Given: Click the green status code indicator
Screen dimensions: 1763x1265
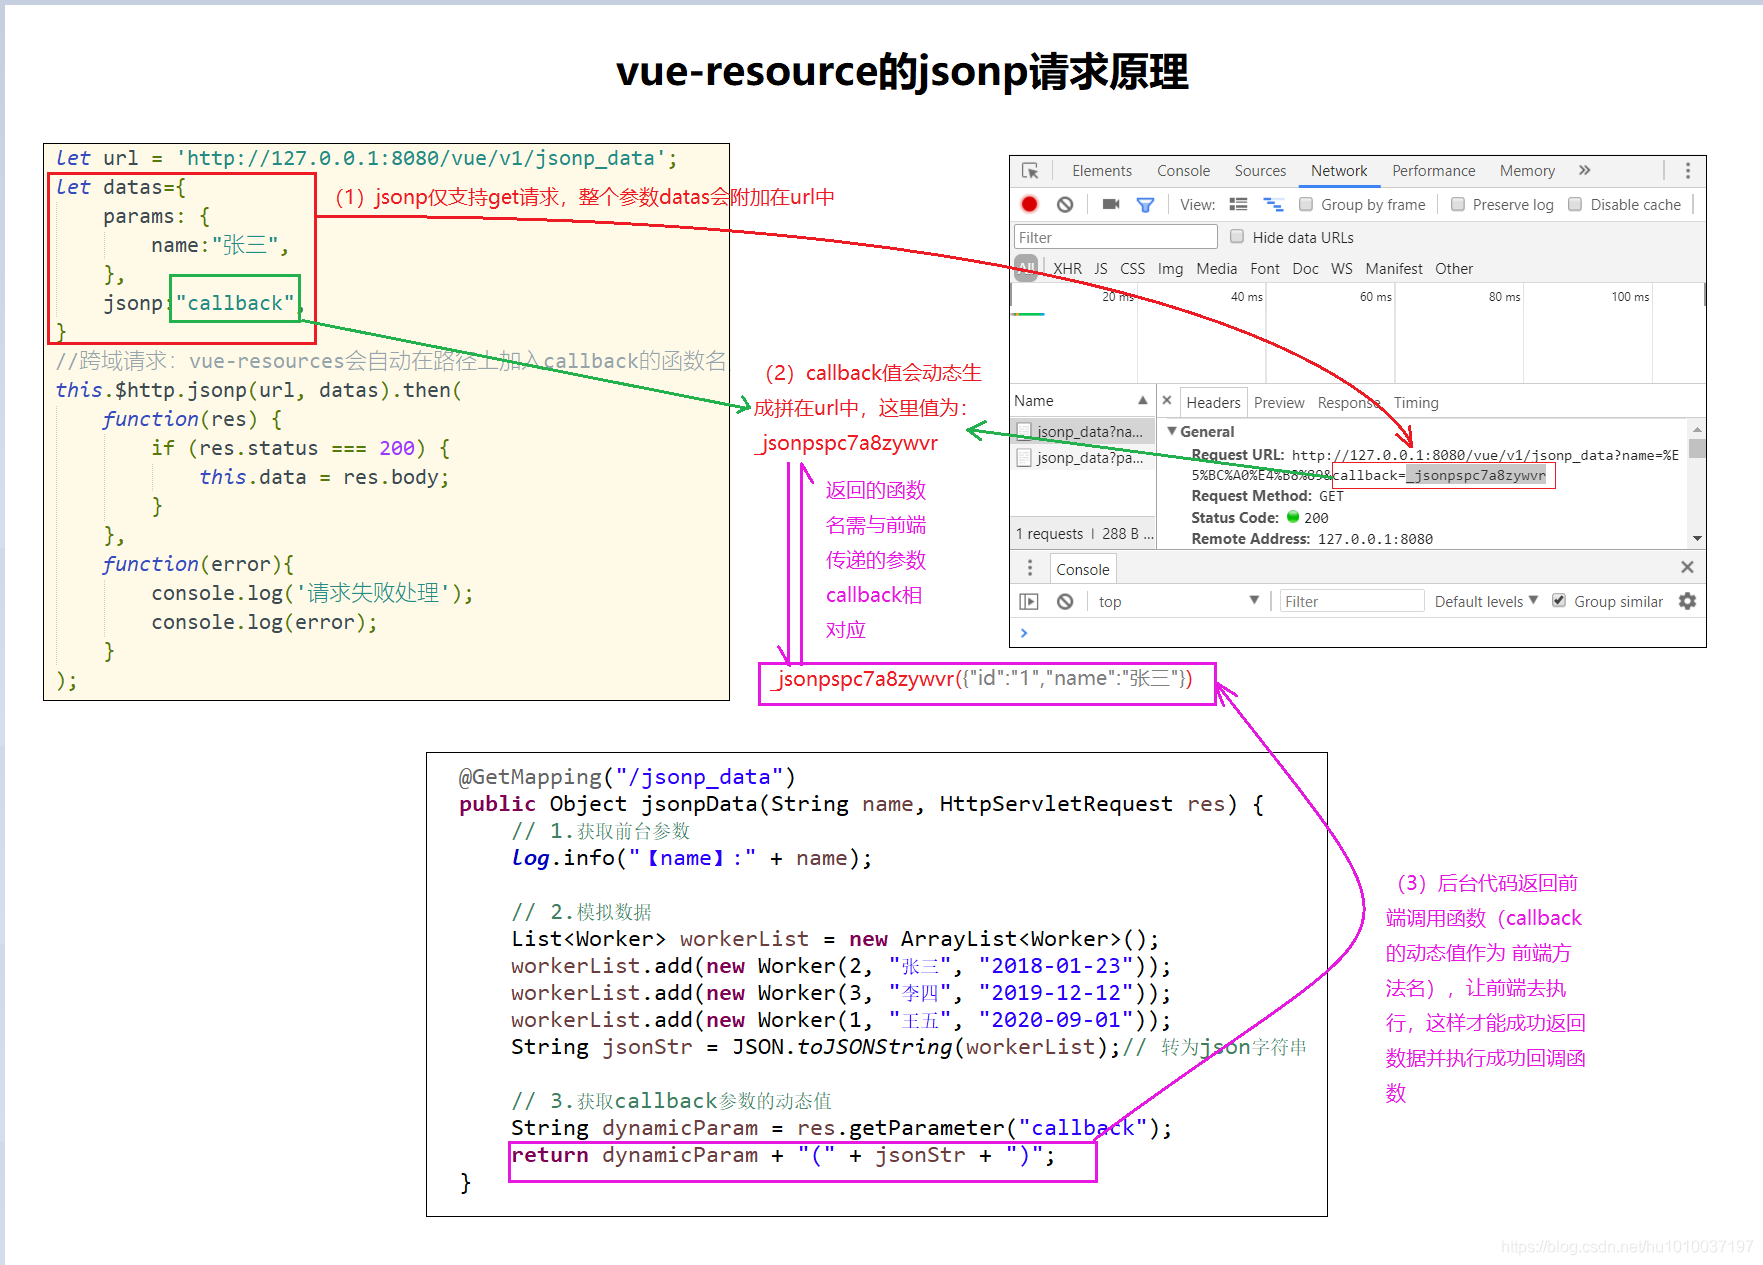Looking at the screenshot, I should [x=1292, y=517].
